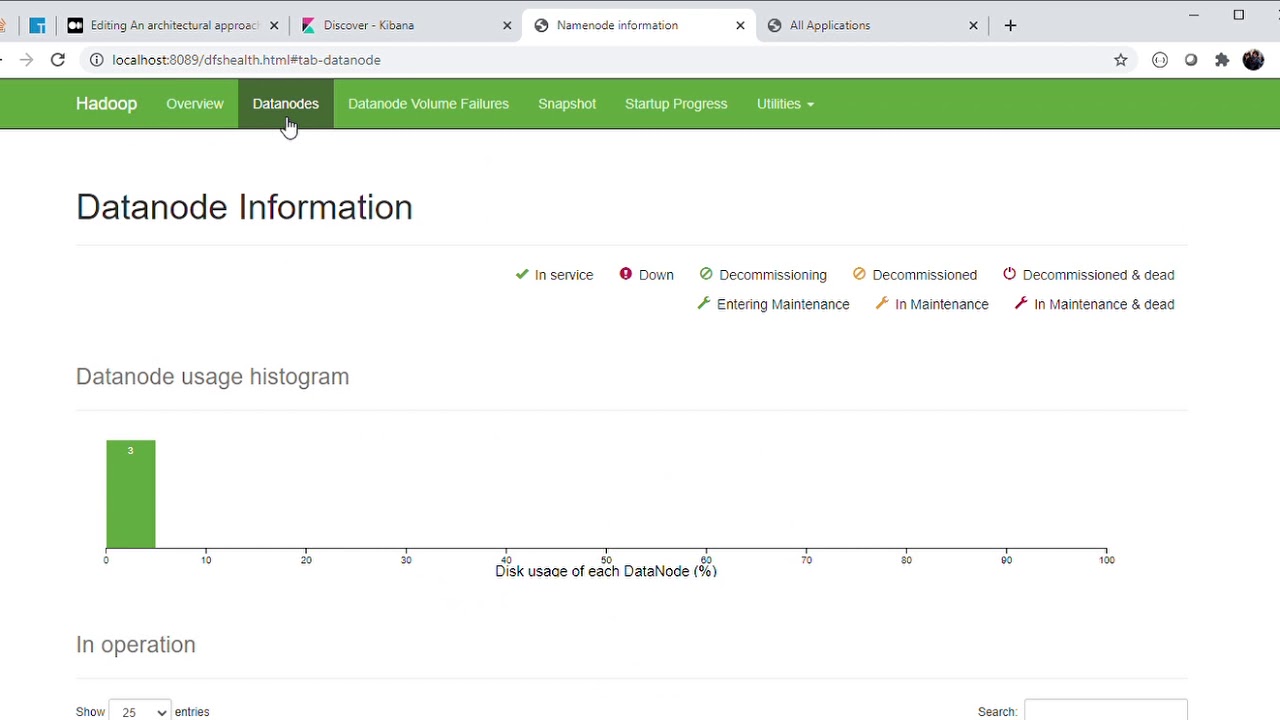Open a new browser tab
1280x720 pixels.
pos(1010,25)
